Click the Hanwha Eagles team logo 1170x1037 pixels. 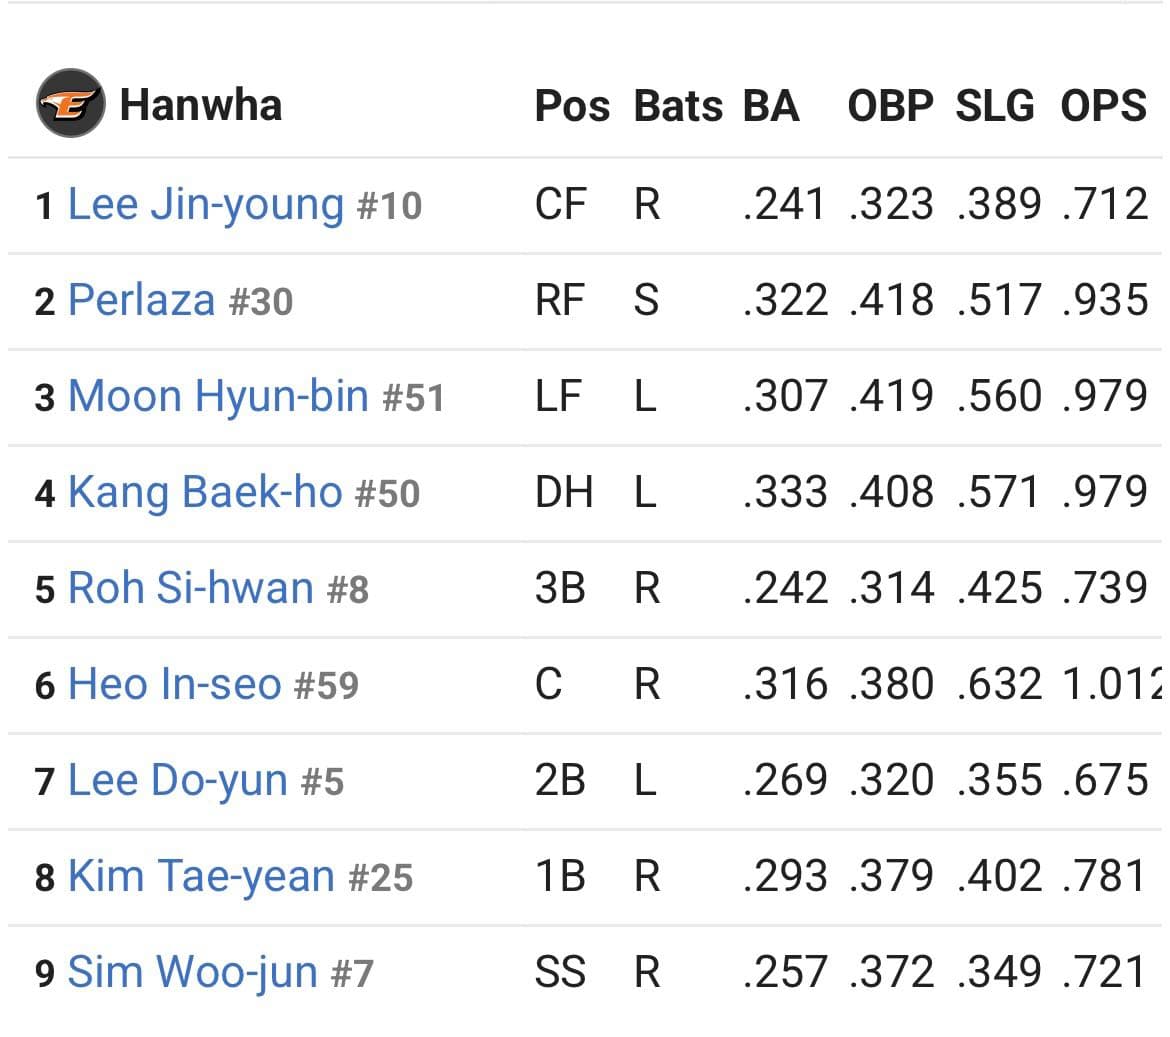(x=71, y=104)
